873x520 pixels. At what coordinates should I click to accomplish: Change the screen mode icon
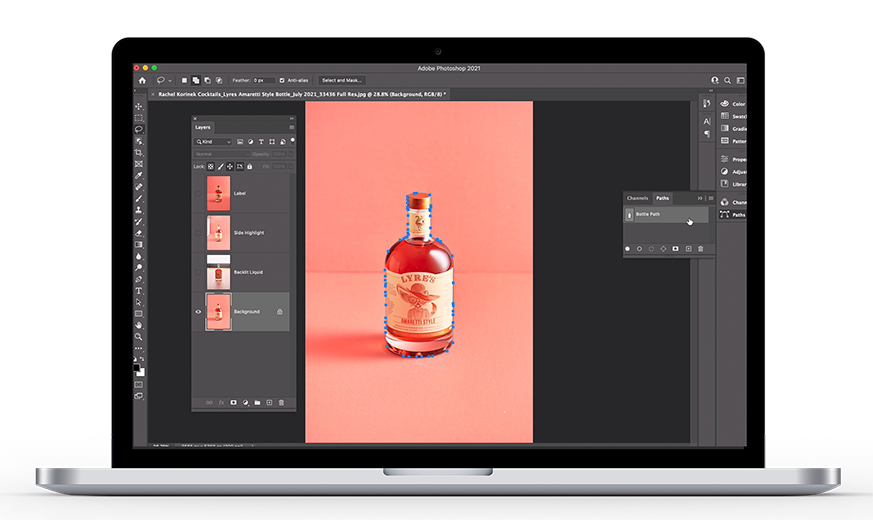point(139,396)
